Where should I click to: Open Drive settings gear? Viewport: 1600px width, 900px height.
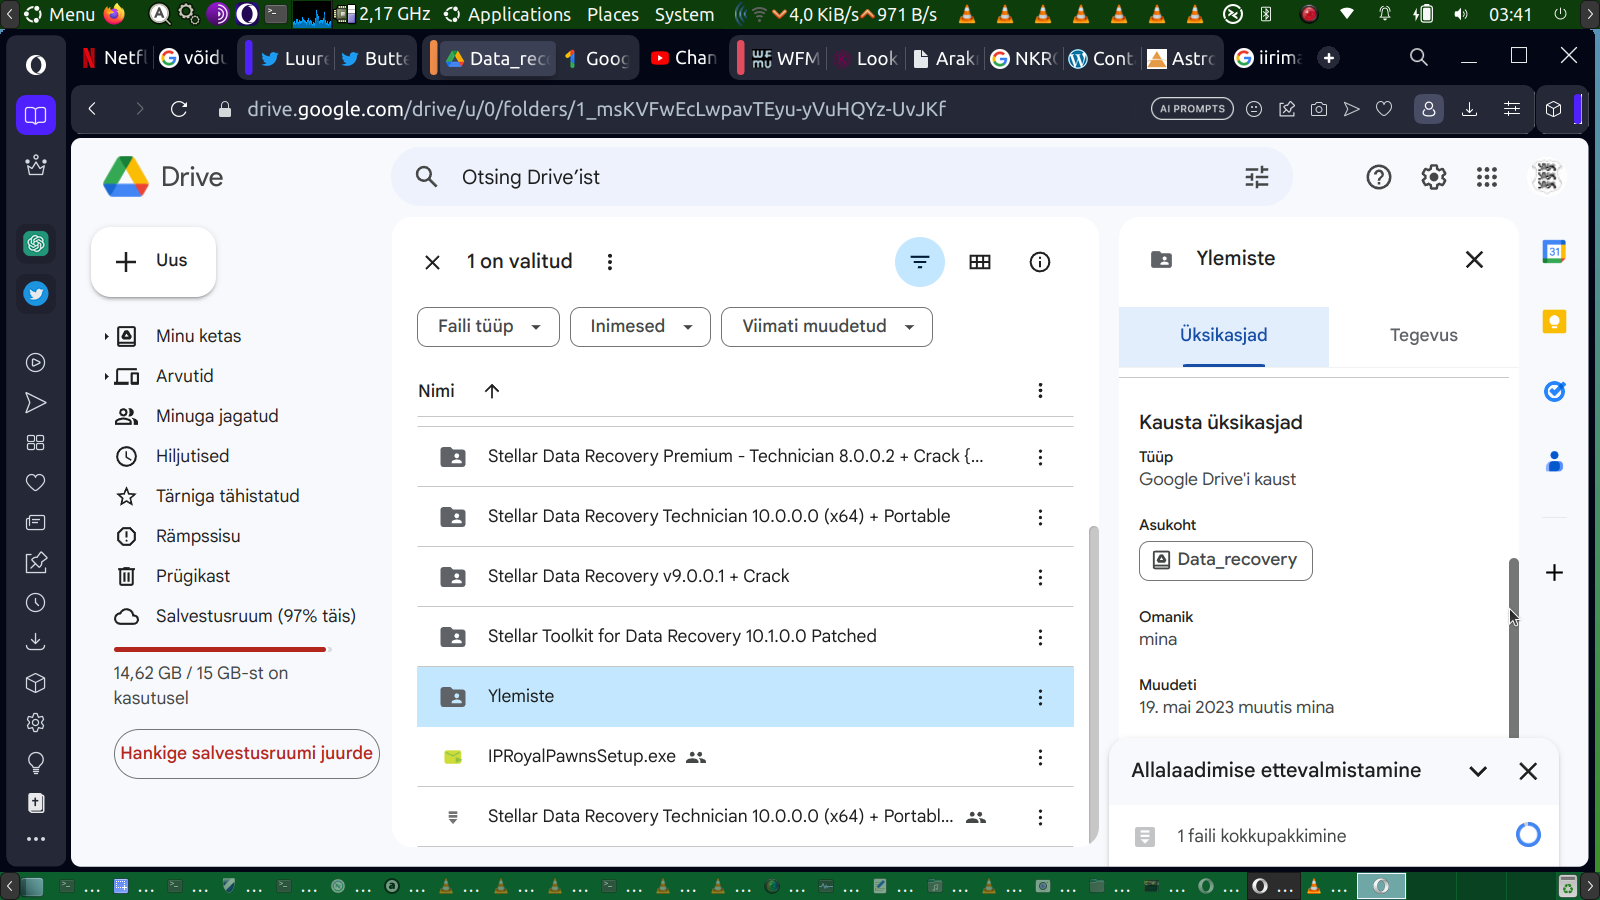(x=1434, y=177)
